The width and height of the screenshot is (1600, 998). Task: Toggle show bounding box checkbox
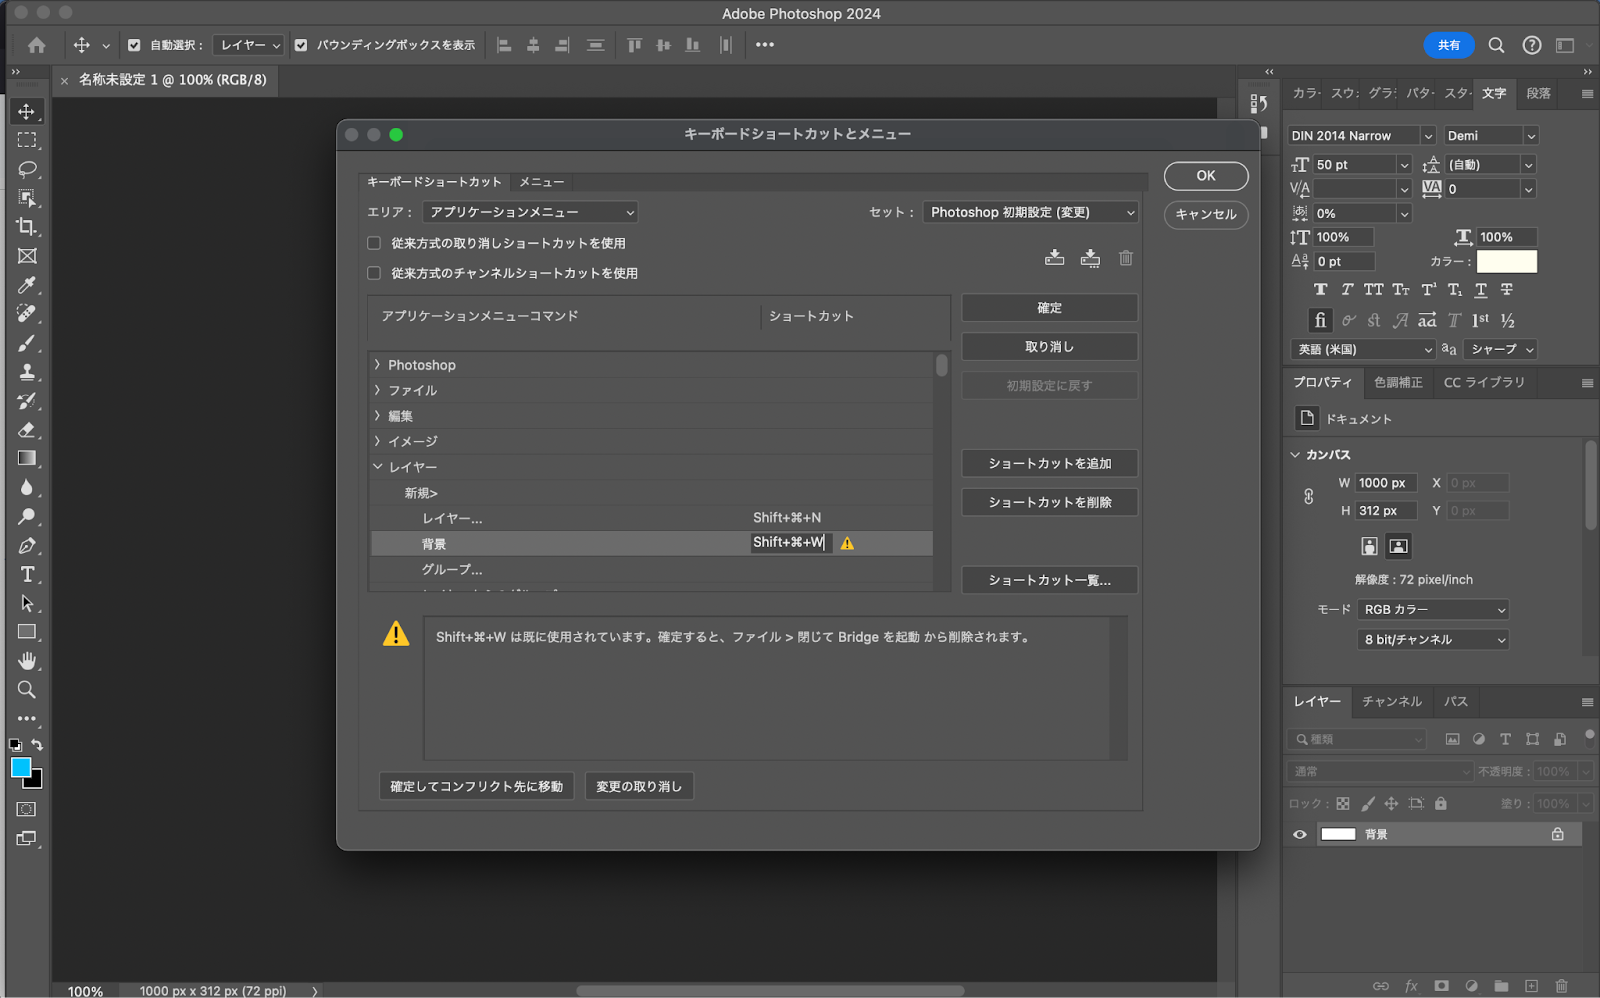[301, 45]
